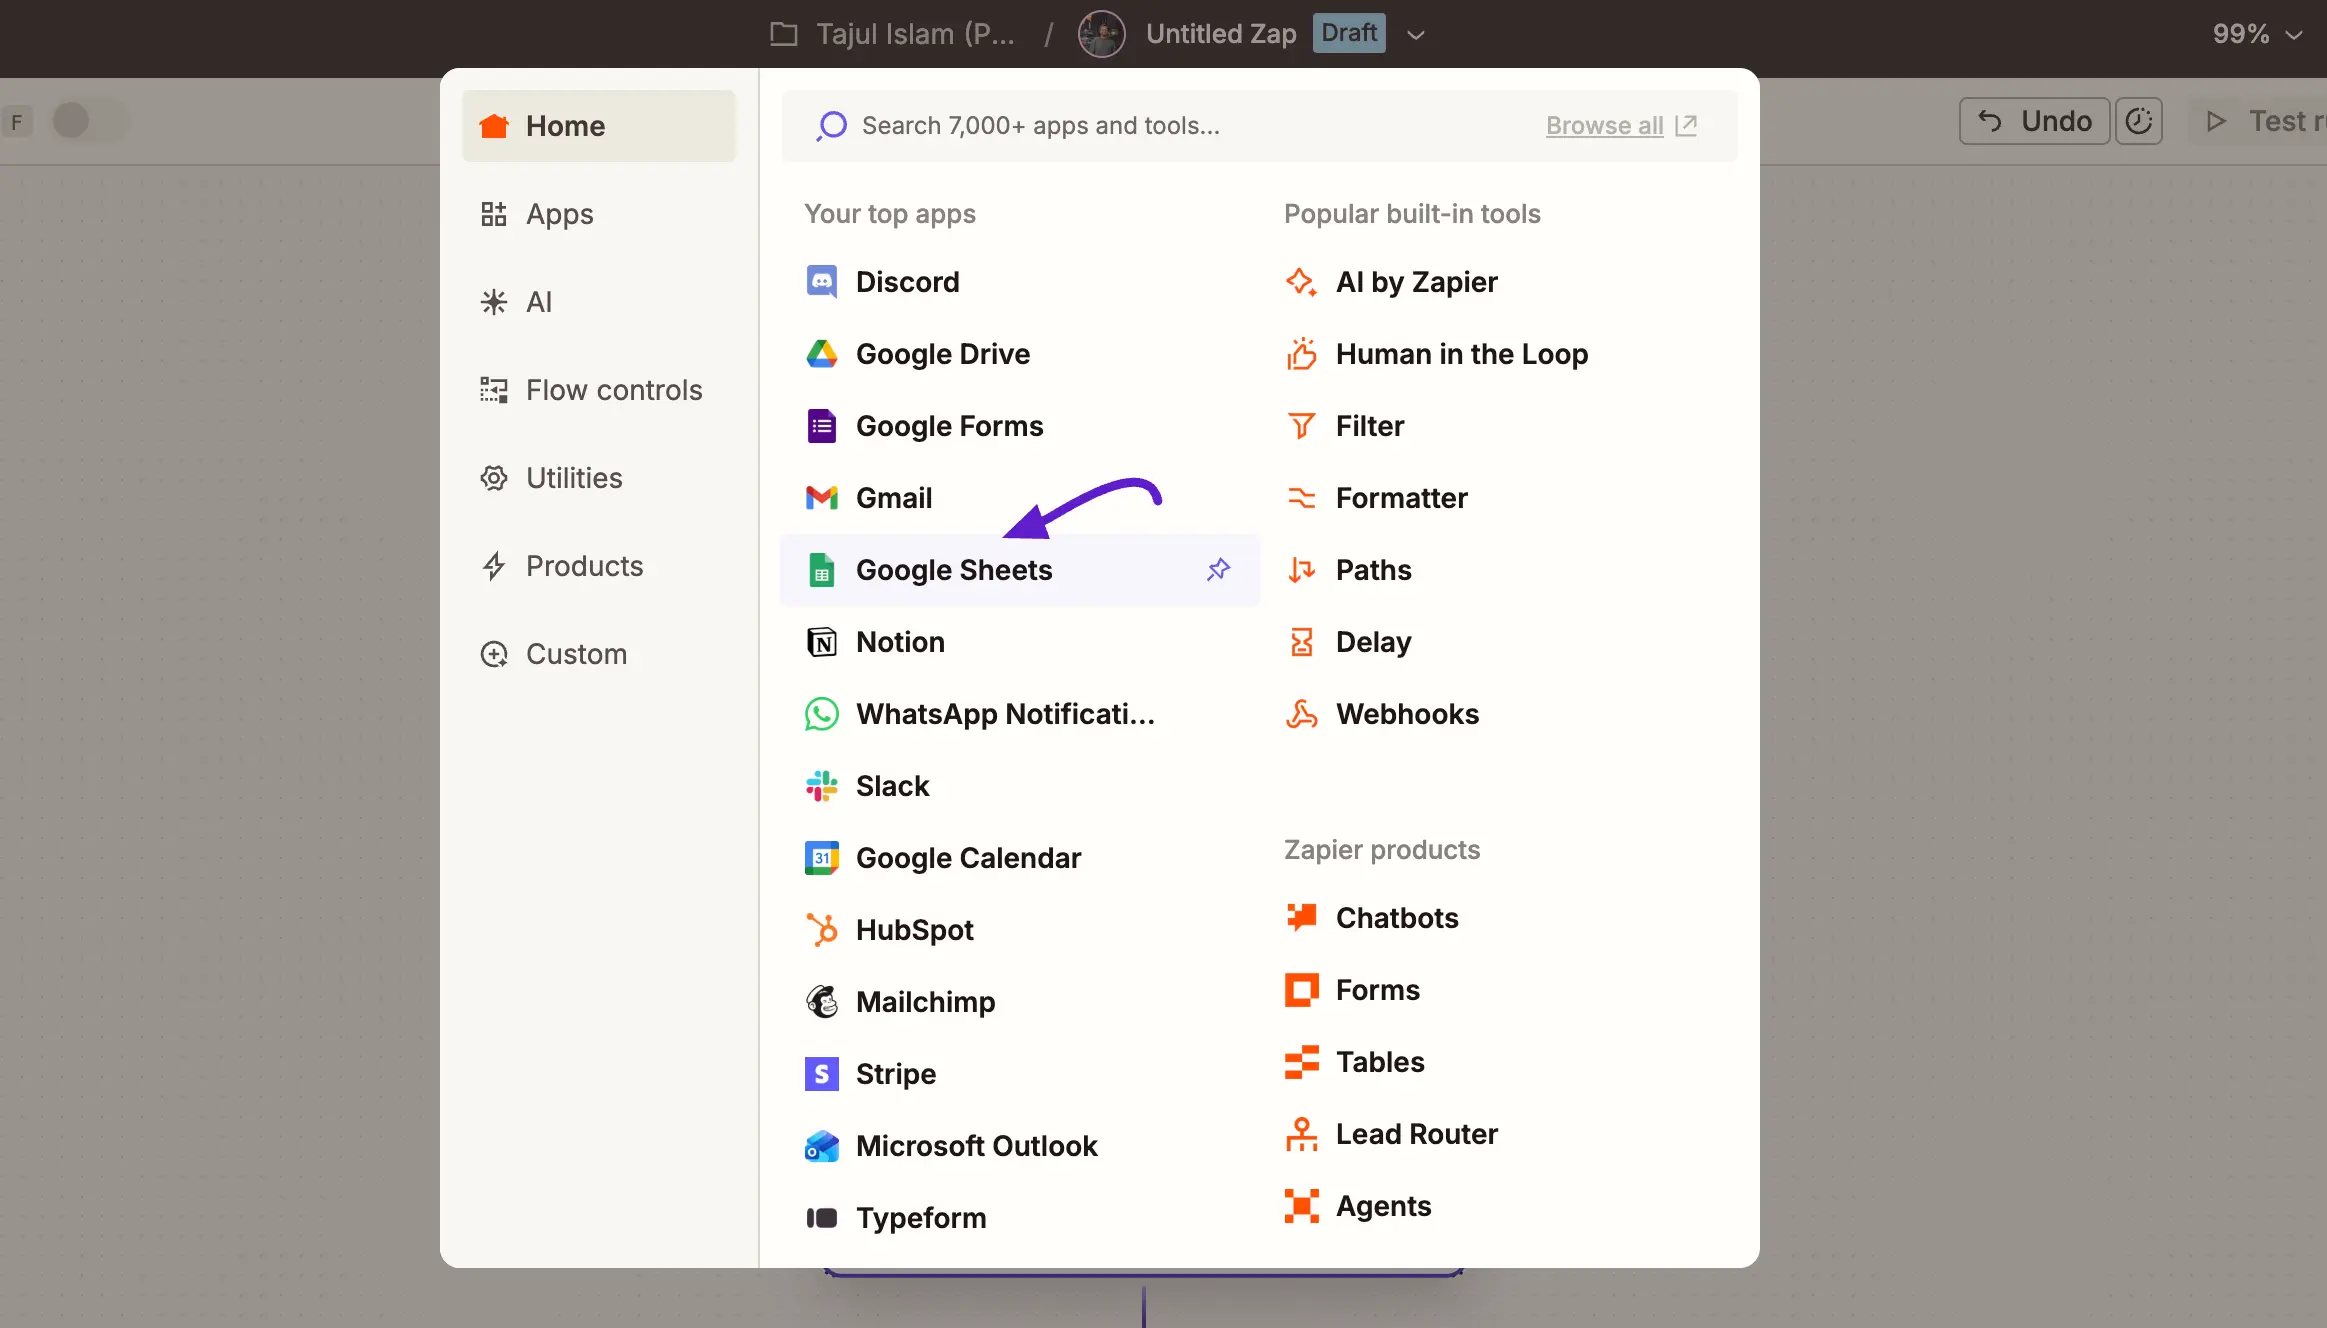The height and width of the screenshot is (1328, 2327).
Task: Open the Chatbots product icon
Action: point(1301,917)
